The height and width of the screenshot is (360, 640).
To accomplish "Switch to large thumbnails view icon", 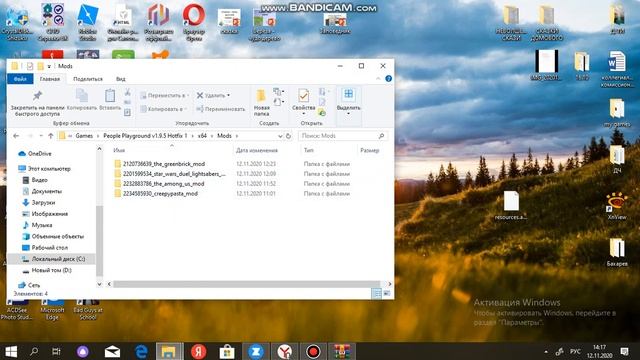I will coord(387,293).
